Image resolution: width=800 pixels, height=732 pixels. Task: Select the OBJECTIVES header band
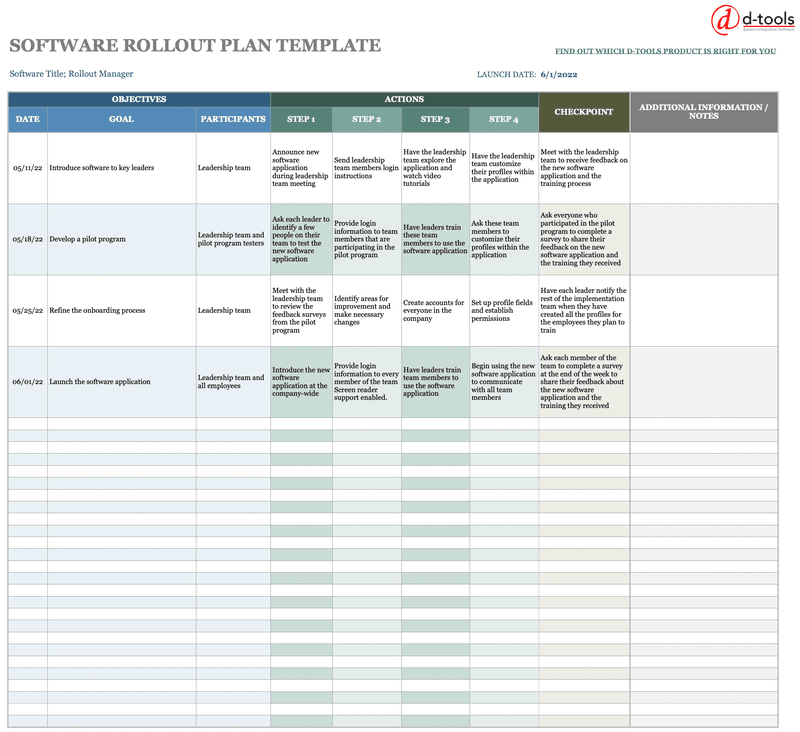click(137, 98)
